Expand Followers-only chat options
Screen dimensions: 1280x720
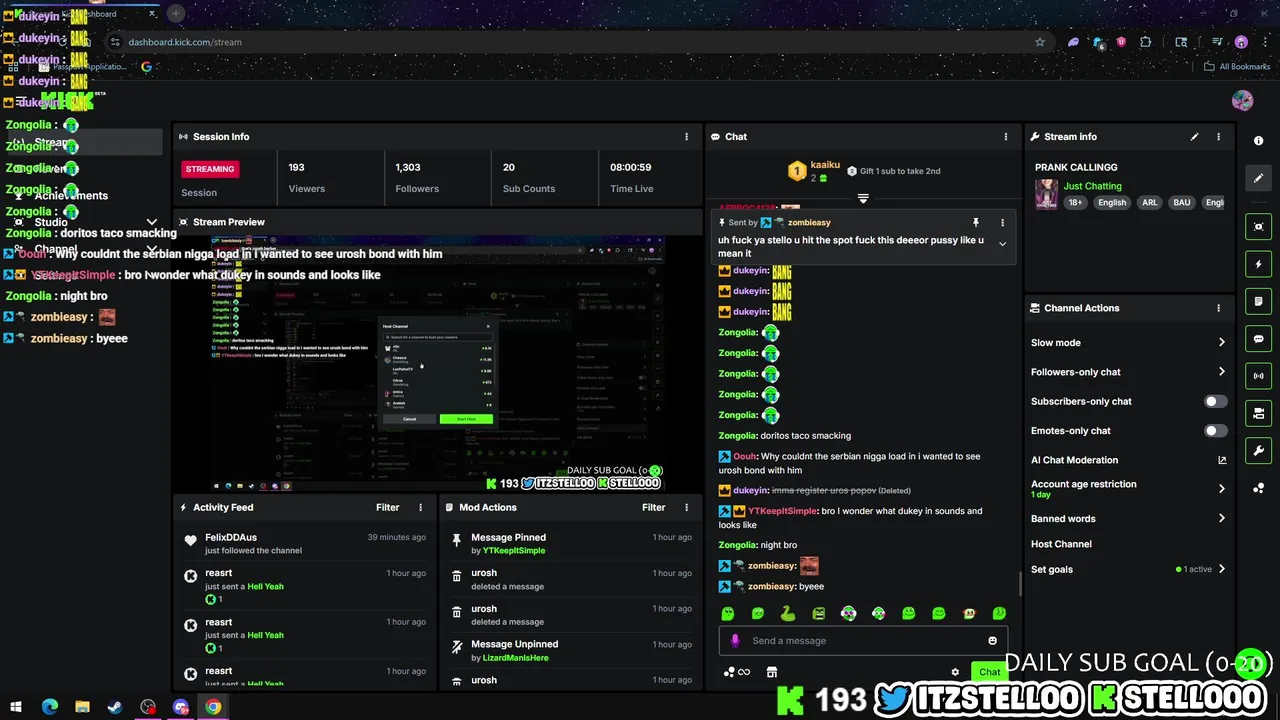click(1221, 372)
